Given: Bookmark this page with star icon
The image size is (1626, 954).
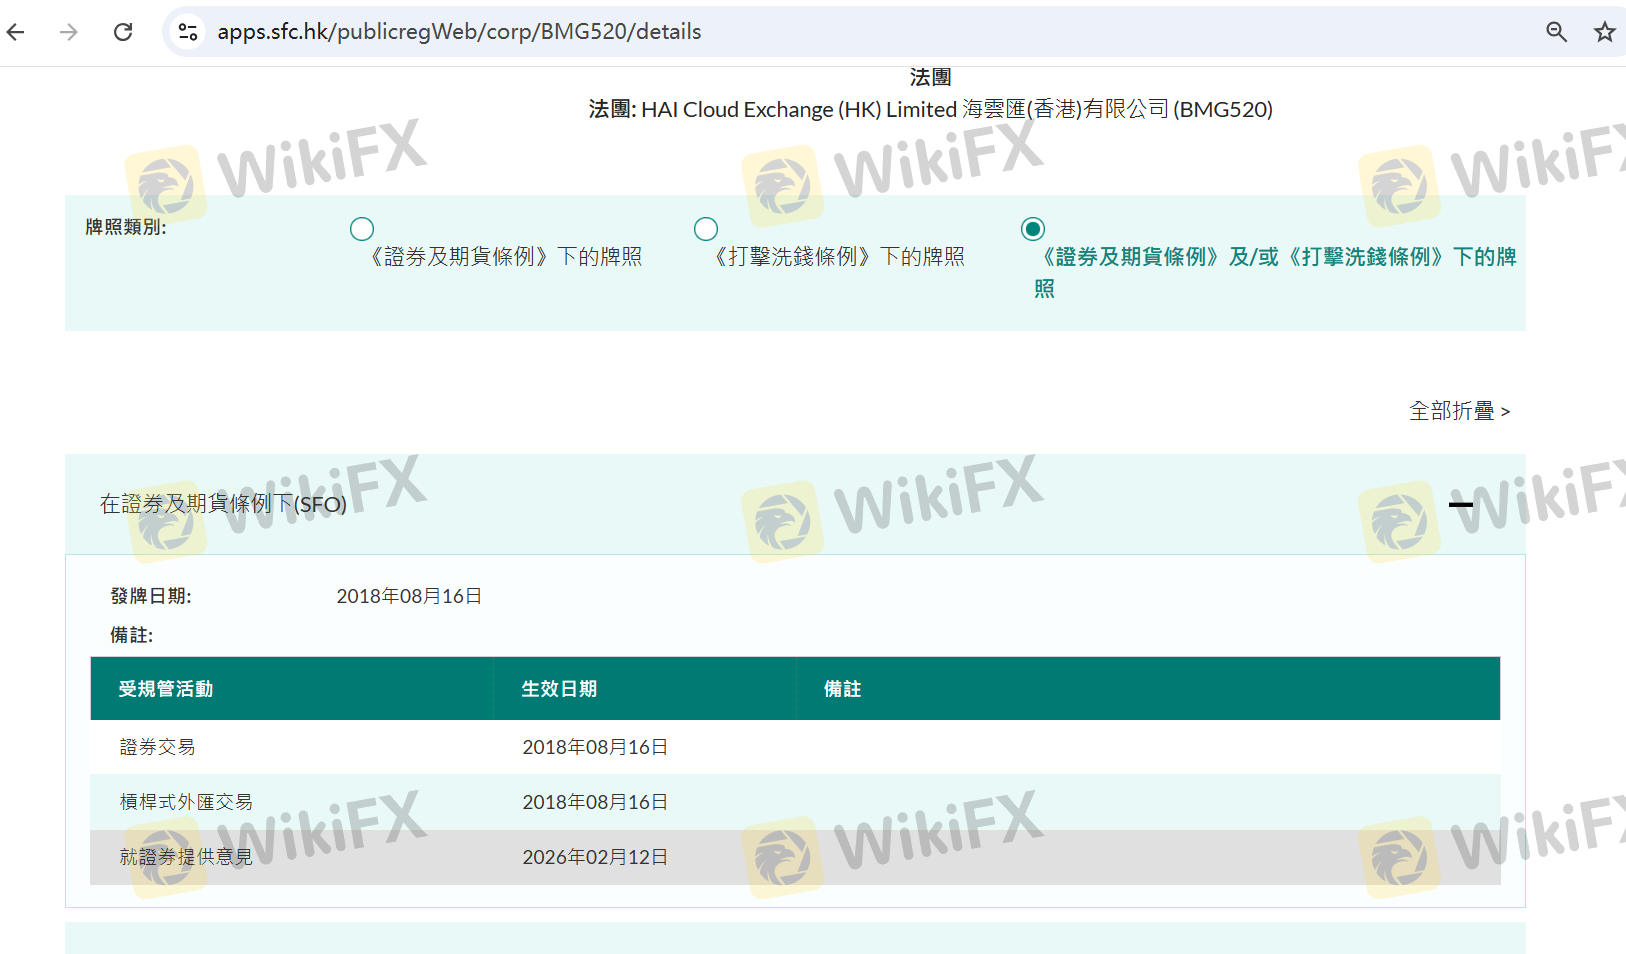Looking at the screenshot, I should tap(1604, 32).
